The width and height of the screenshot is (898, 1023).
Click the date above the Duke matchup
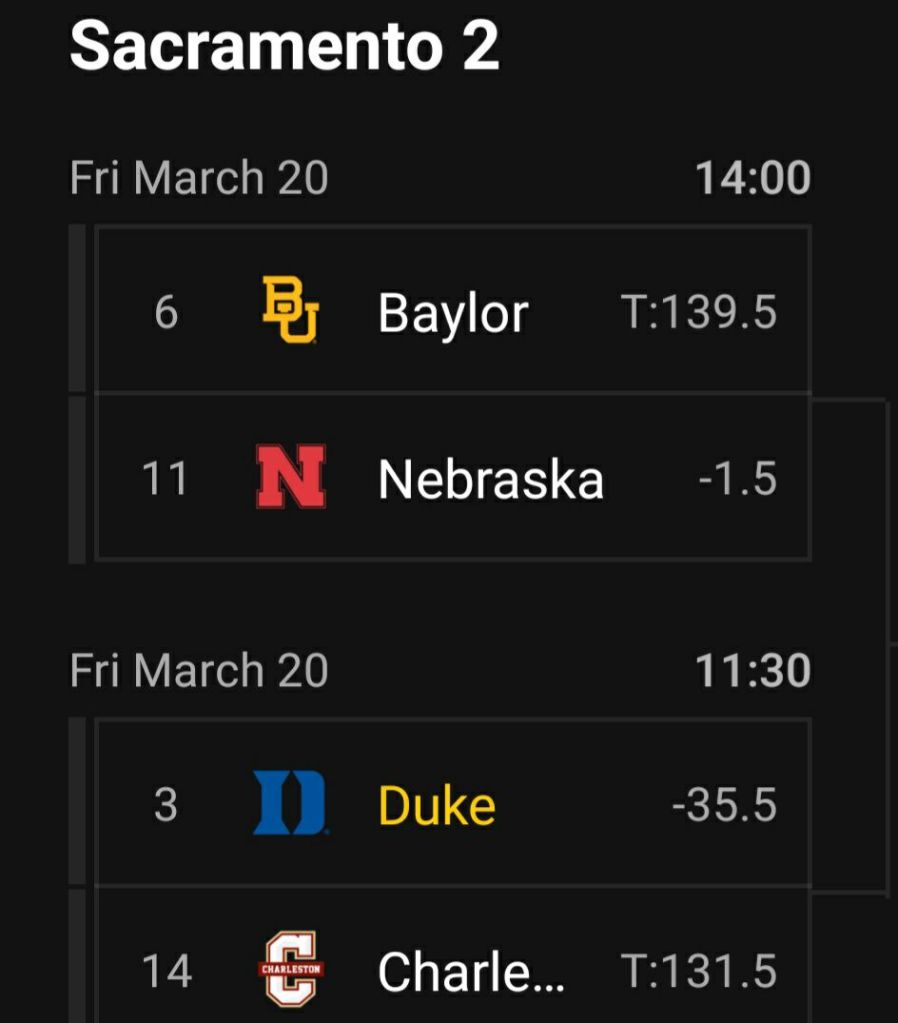point(199,670)
